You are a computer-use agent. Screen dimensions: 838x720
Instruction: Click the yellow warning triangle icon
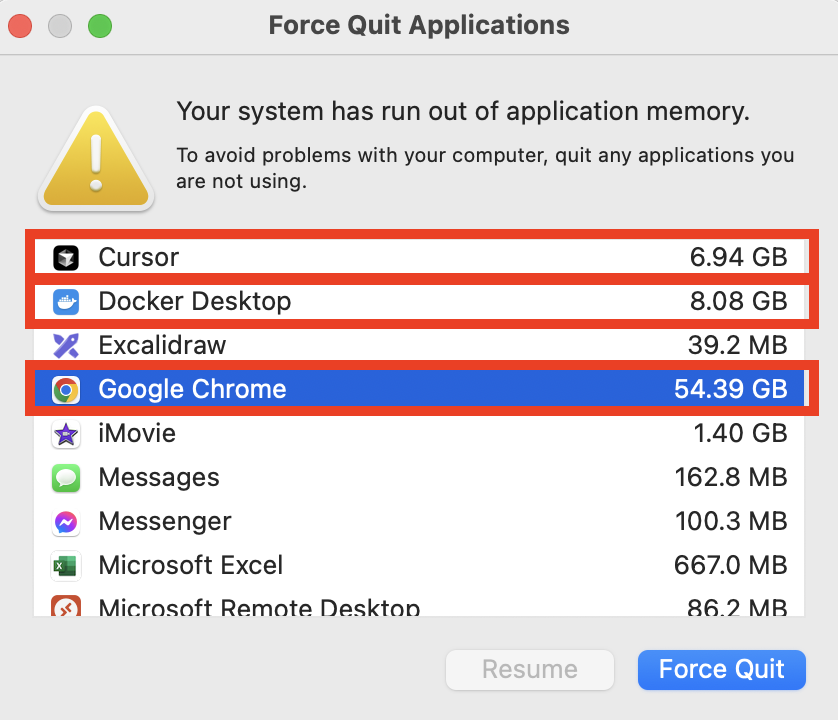tap(96, 158)
